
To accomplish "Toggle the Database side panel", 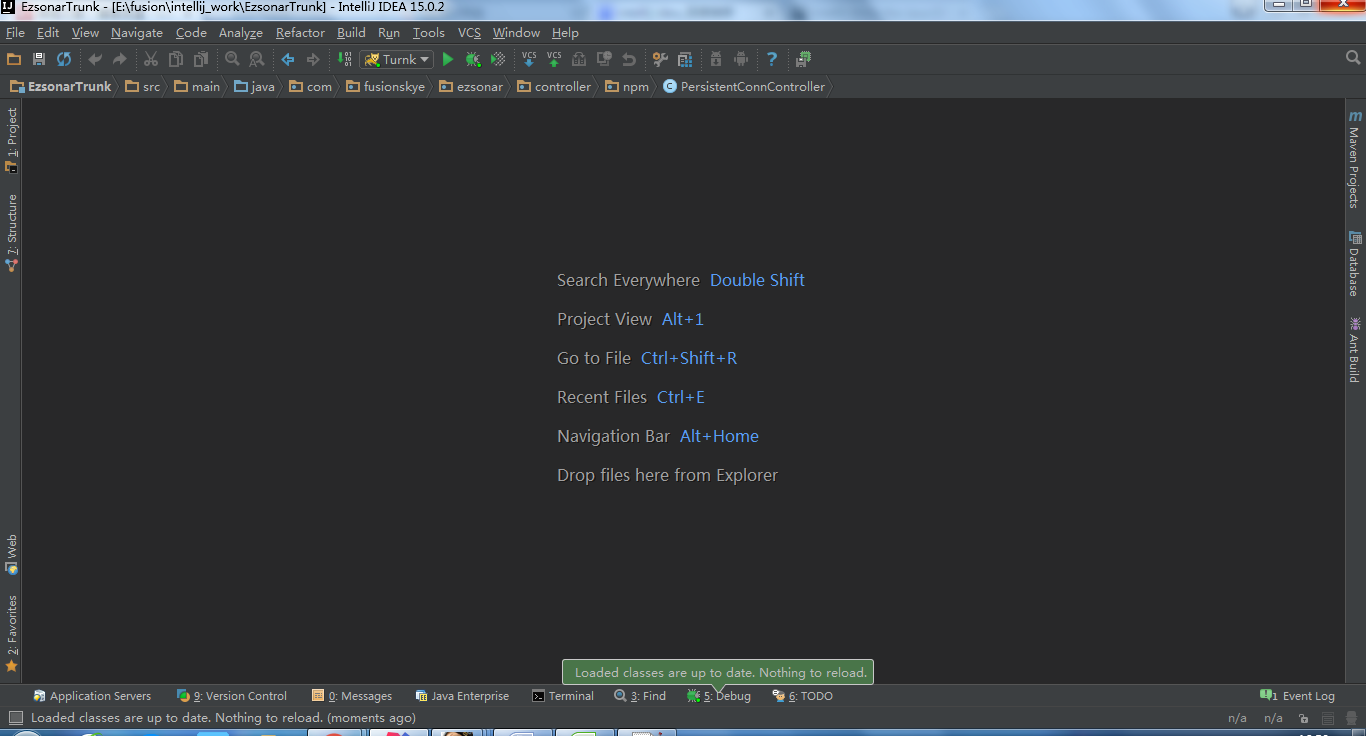I will point(1354,263).
